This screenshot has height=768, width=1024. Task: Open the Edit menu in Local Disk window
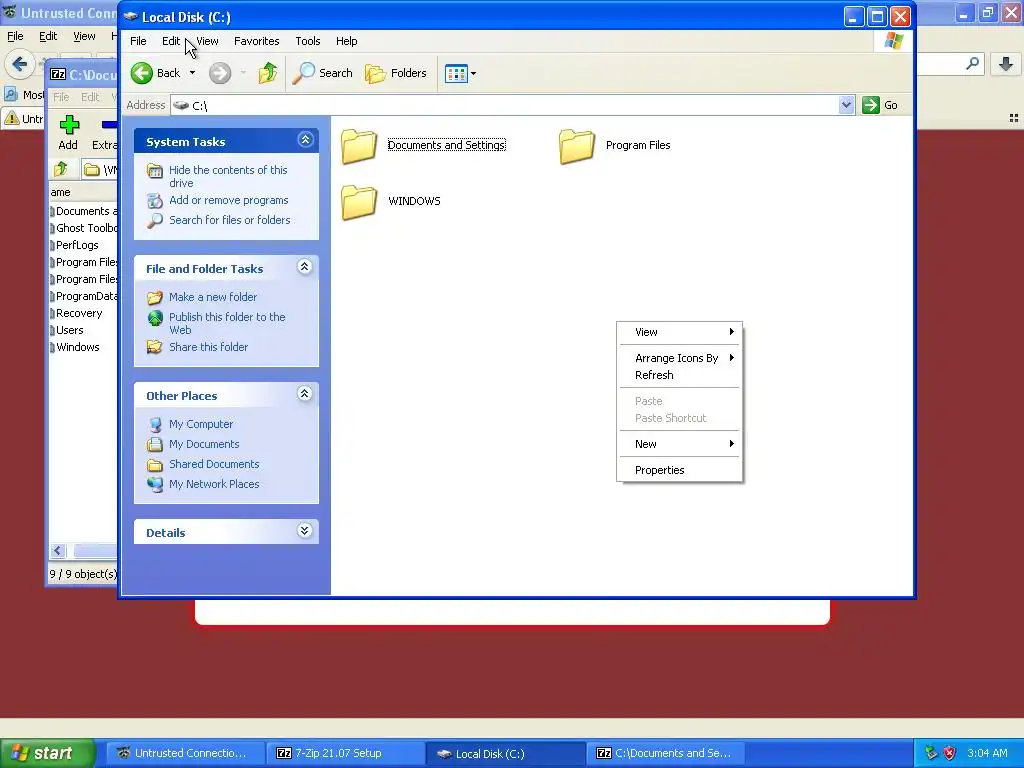(170, 41)
